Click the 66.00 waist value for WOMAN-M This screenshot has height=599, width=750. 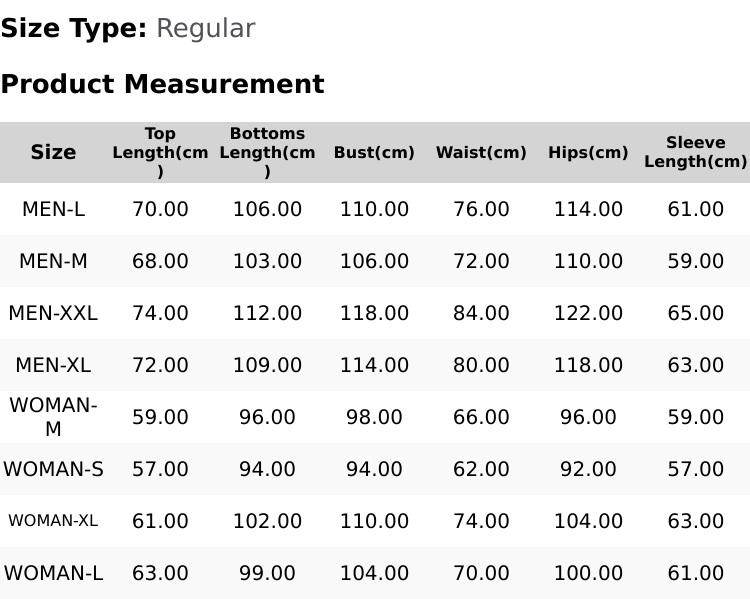click(x=481, y=417)
